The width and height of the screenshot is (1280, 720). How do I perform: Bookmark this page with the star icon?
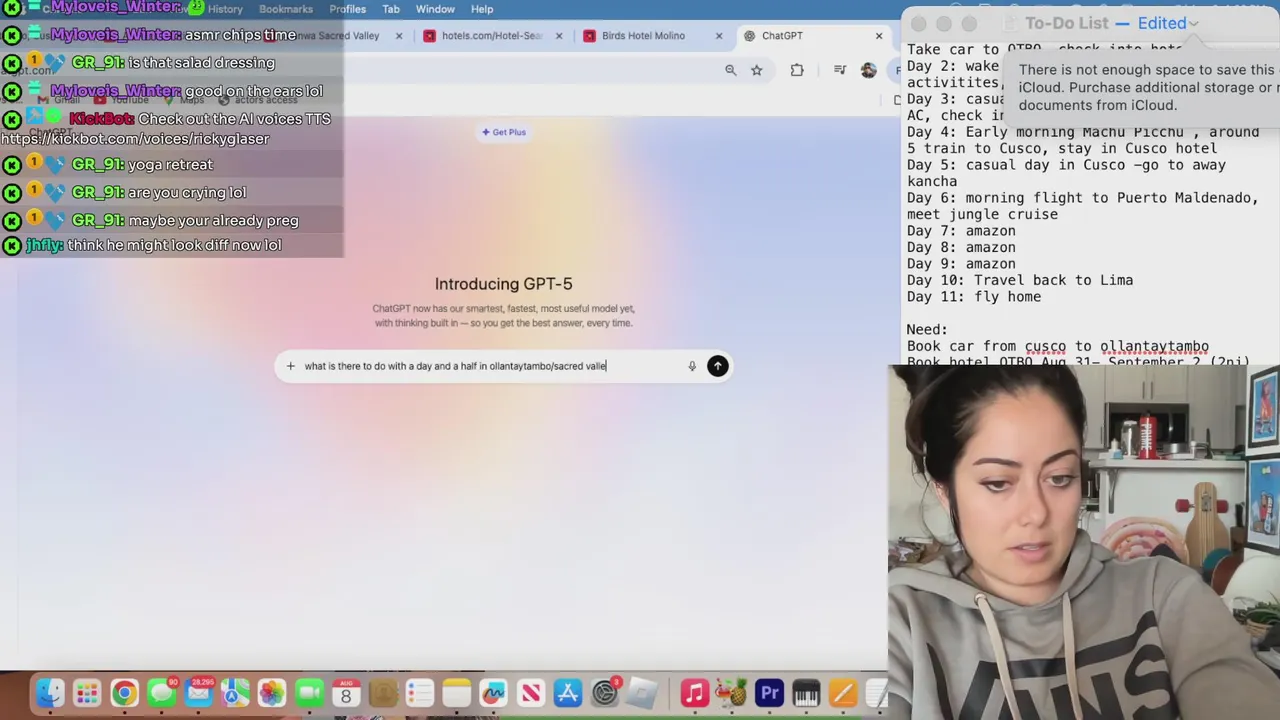757,70
